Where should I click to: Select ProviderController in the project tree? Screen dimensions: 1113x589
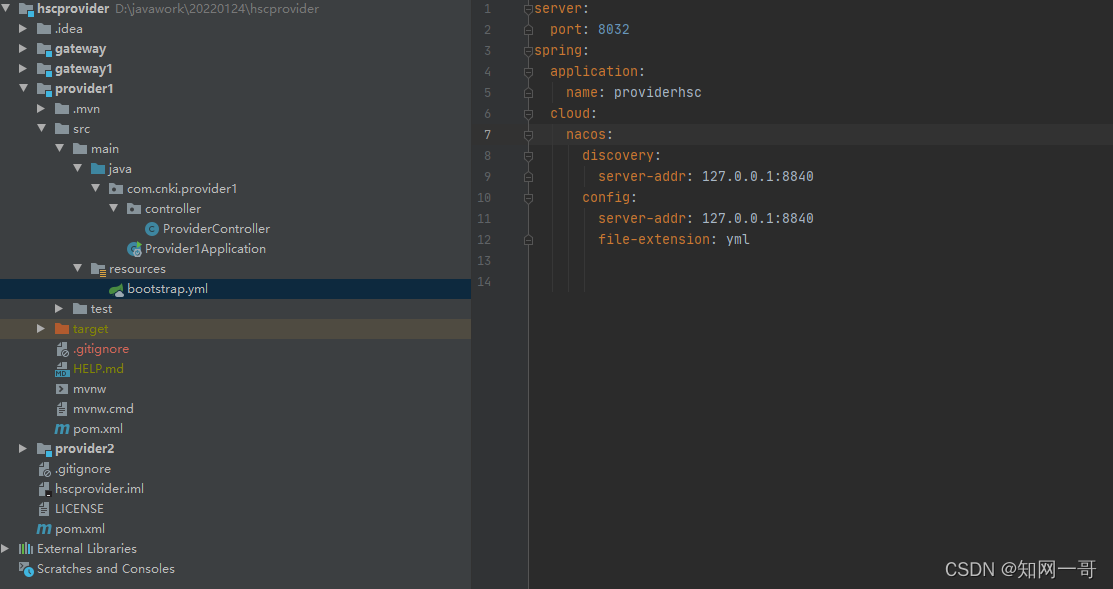click(x=216, y=229)
